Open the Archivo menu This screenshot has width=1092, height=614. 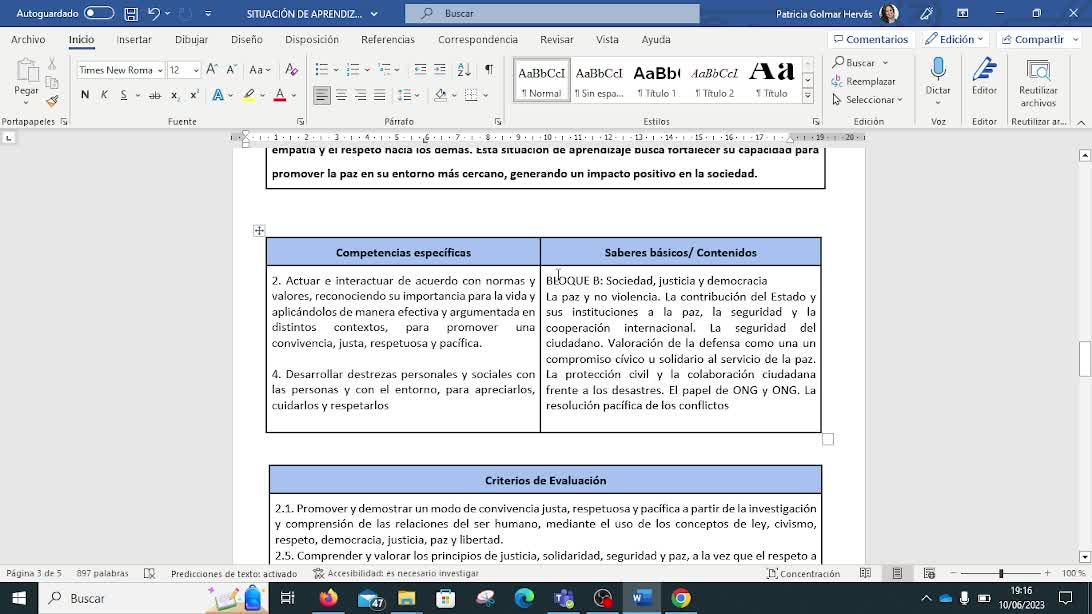click(28, 40)
